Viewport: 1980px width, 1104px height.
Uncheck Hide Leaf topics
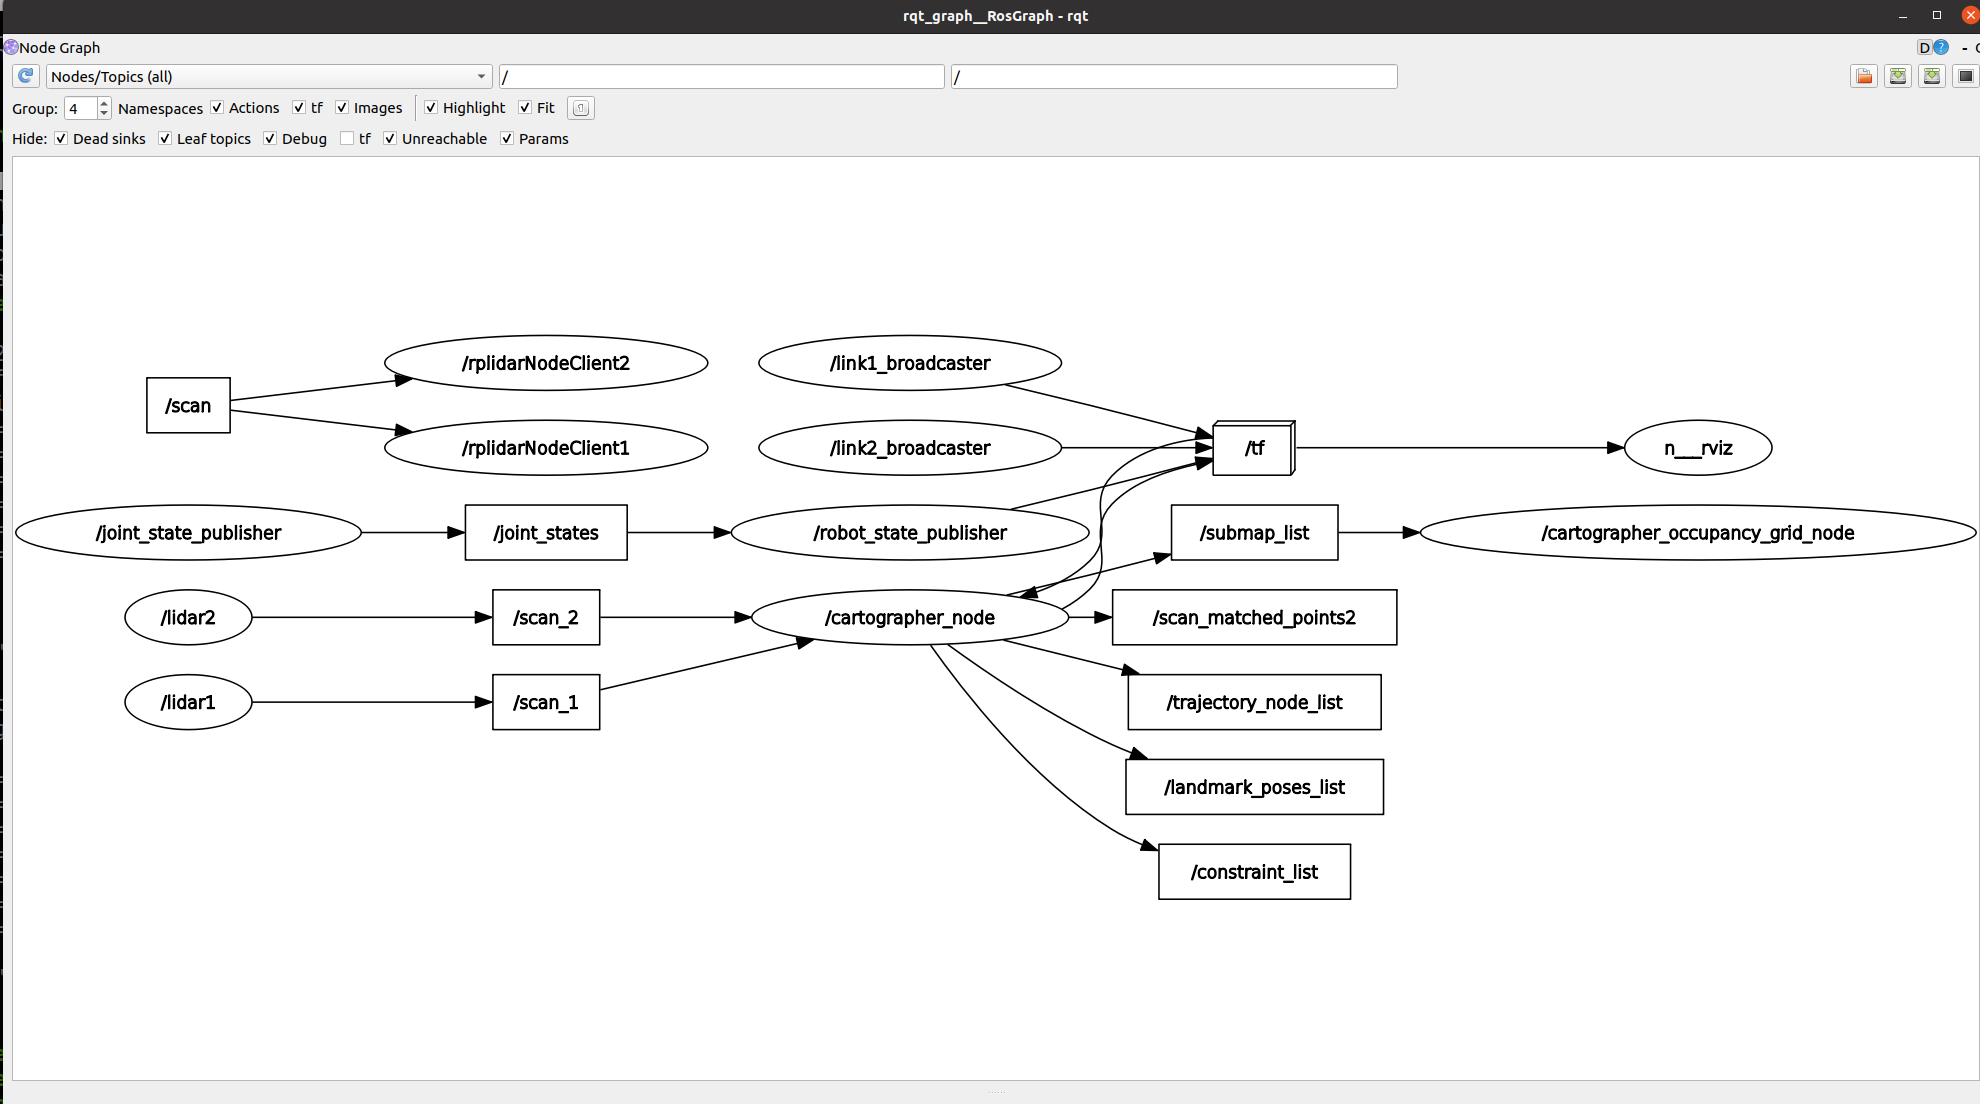[x=165, y=138]
